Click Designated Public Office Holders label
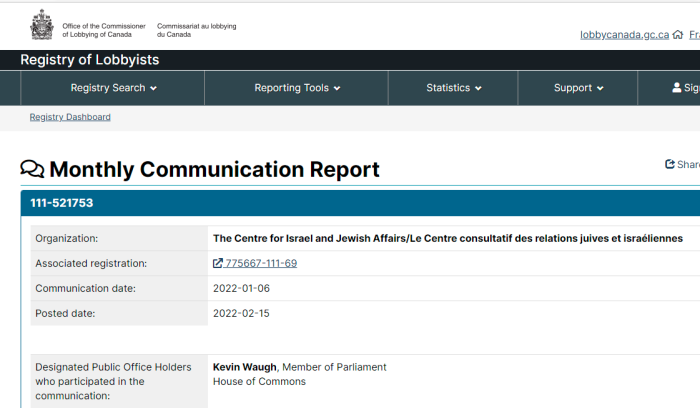Viewport: 700px width, 408px height. click(x=113, y=381)
